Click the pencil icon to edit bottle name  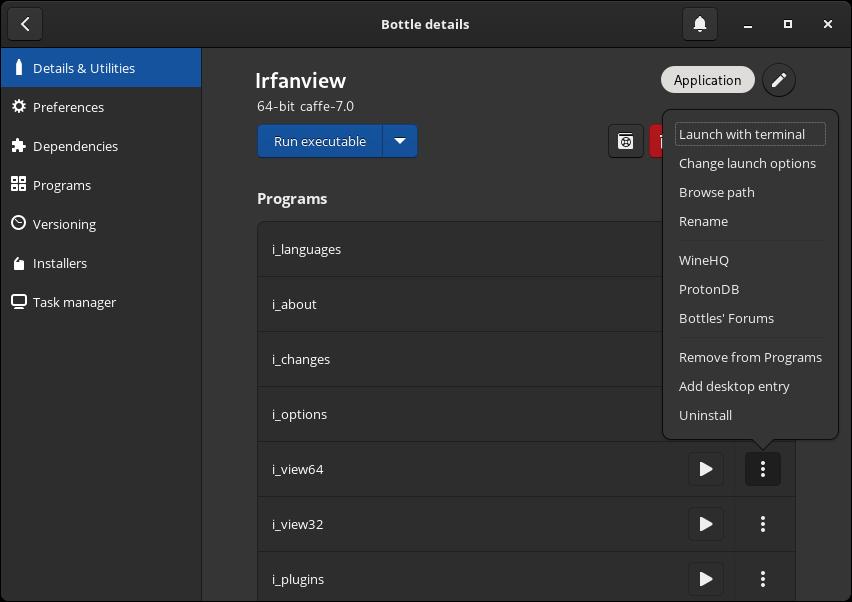click(x=779, y=80)
